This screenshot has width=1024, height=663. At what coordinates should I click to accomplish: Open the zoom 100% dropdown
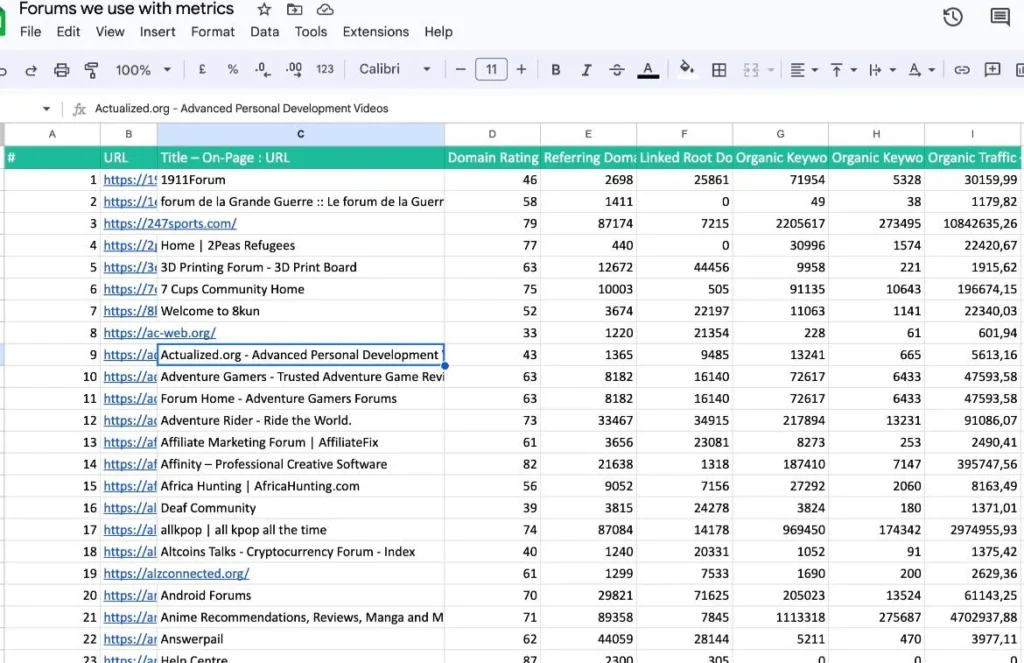[143, 70]
